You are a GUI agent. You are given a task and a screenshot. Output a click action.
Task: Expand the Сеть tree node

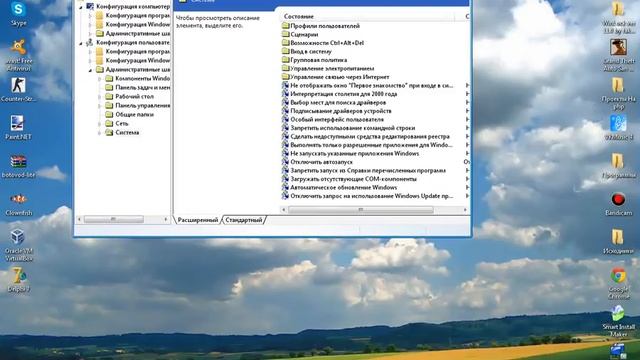(100, 123)
